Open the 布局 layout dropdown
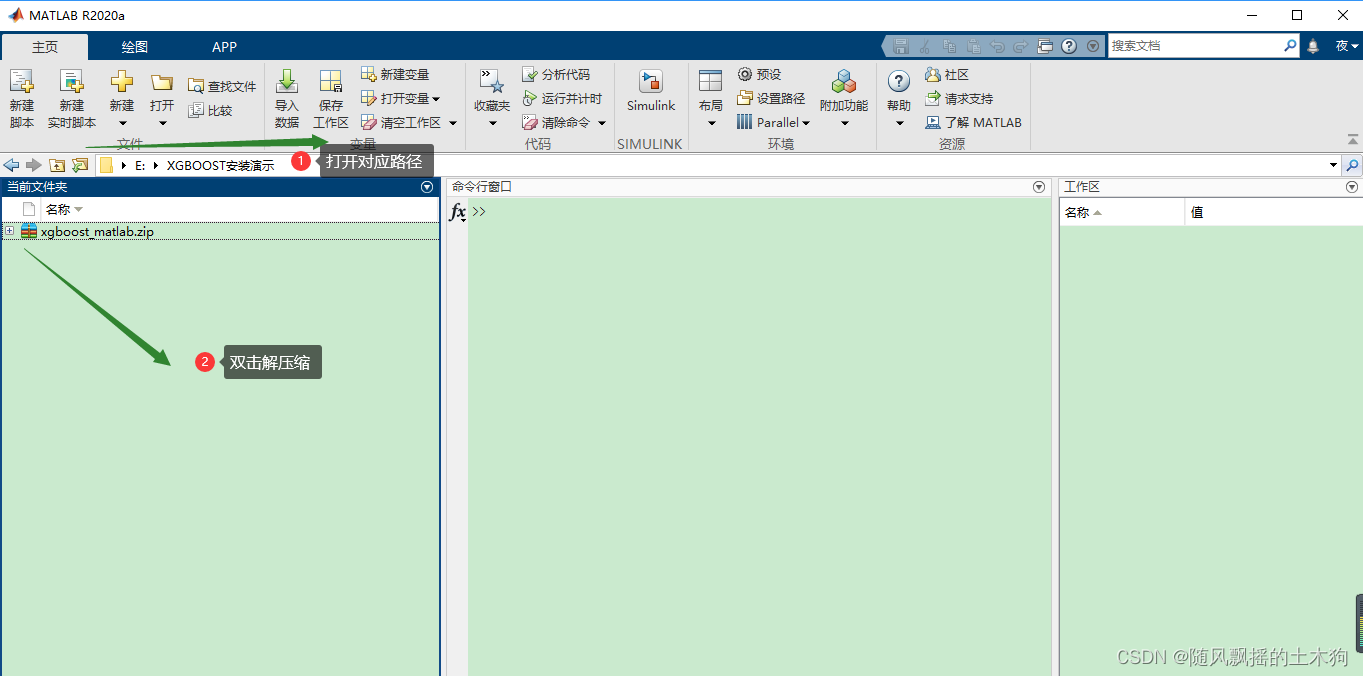 (x=711, y=123)
